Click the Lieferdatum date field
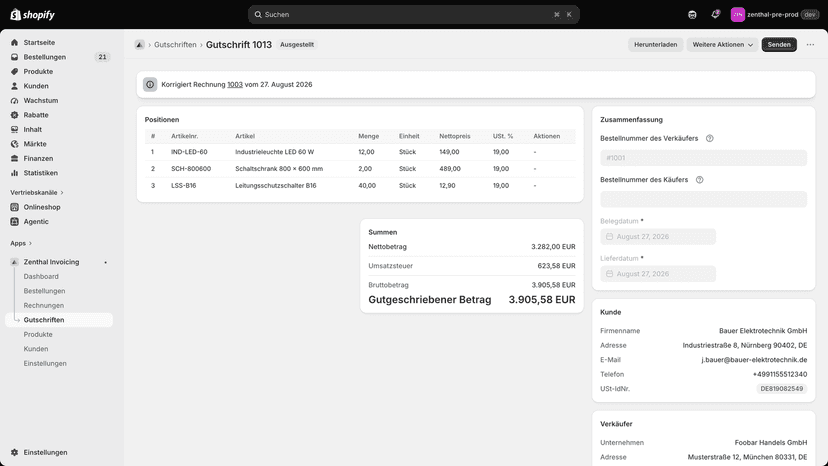828x466 pixels. [x=658, y=274]
